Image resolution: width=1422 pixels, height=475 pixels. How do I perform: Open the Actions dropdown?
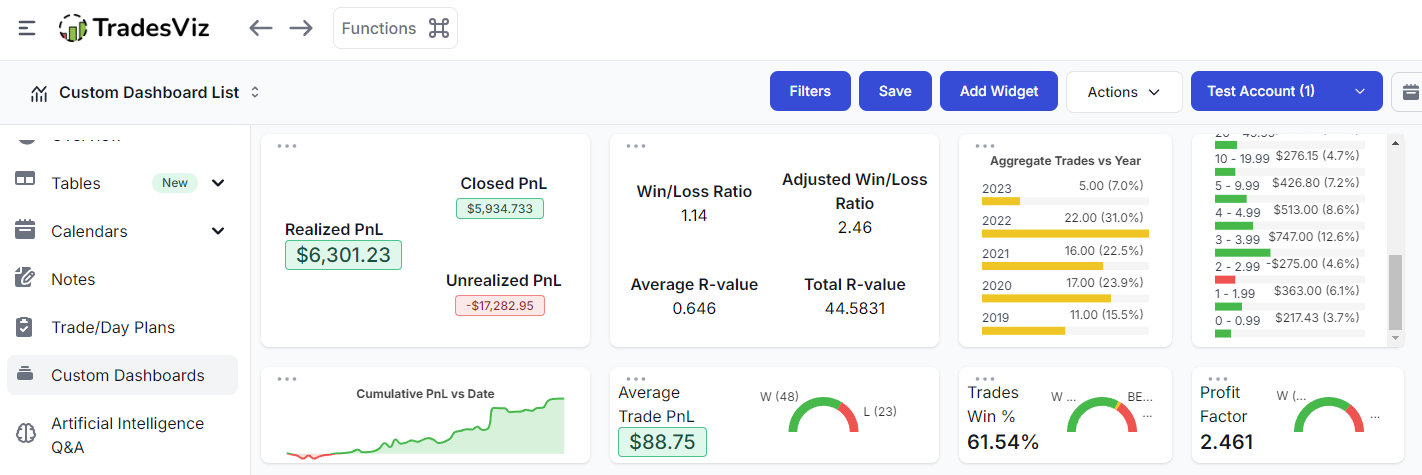tap(1124, 91)
